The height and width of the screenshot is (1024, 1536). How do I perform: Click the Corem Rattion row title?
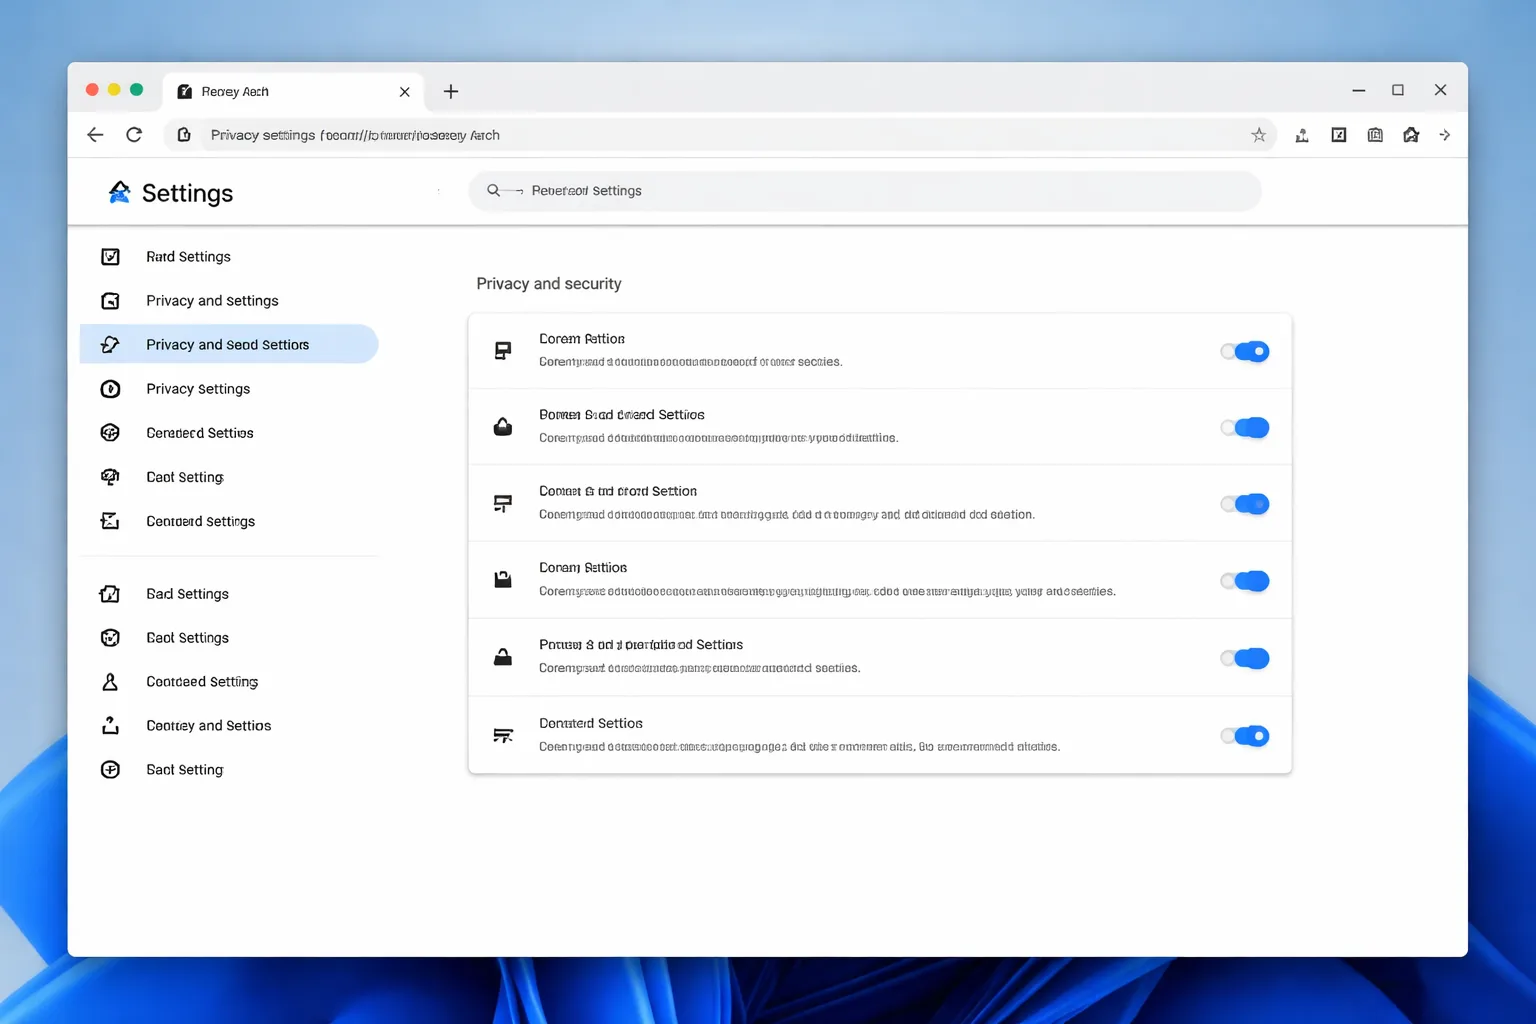coord(582,339)
